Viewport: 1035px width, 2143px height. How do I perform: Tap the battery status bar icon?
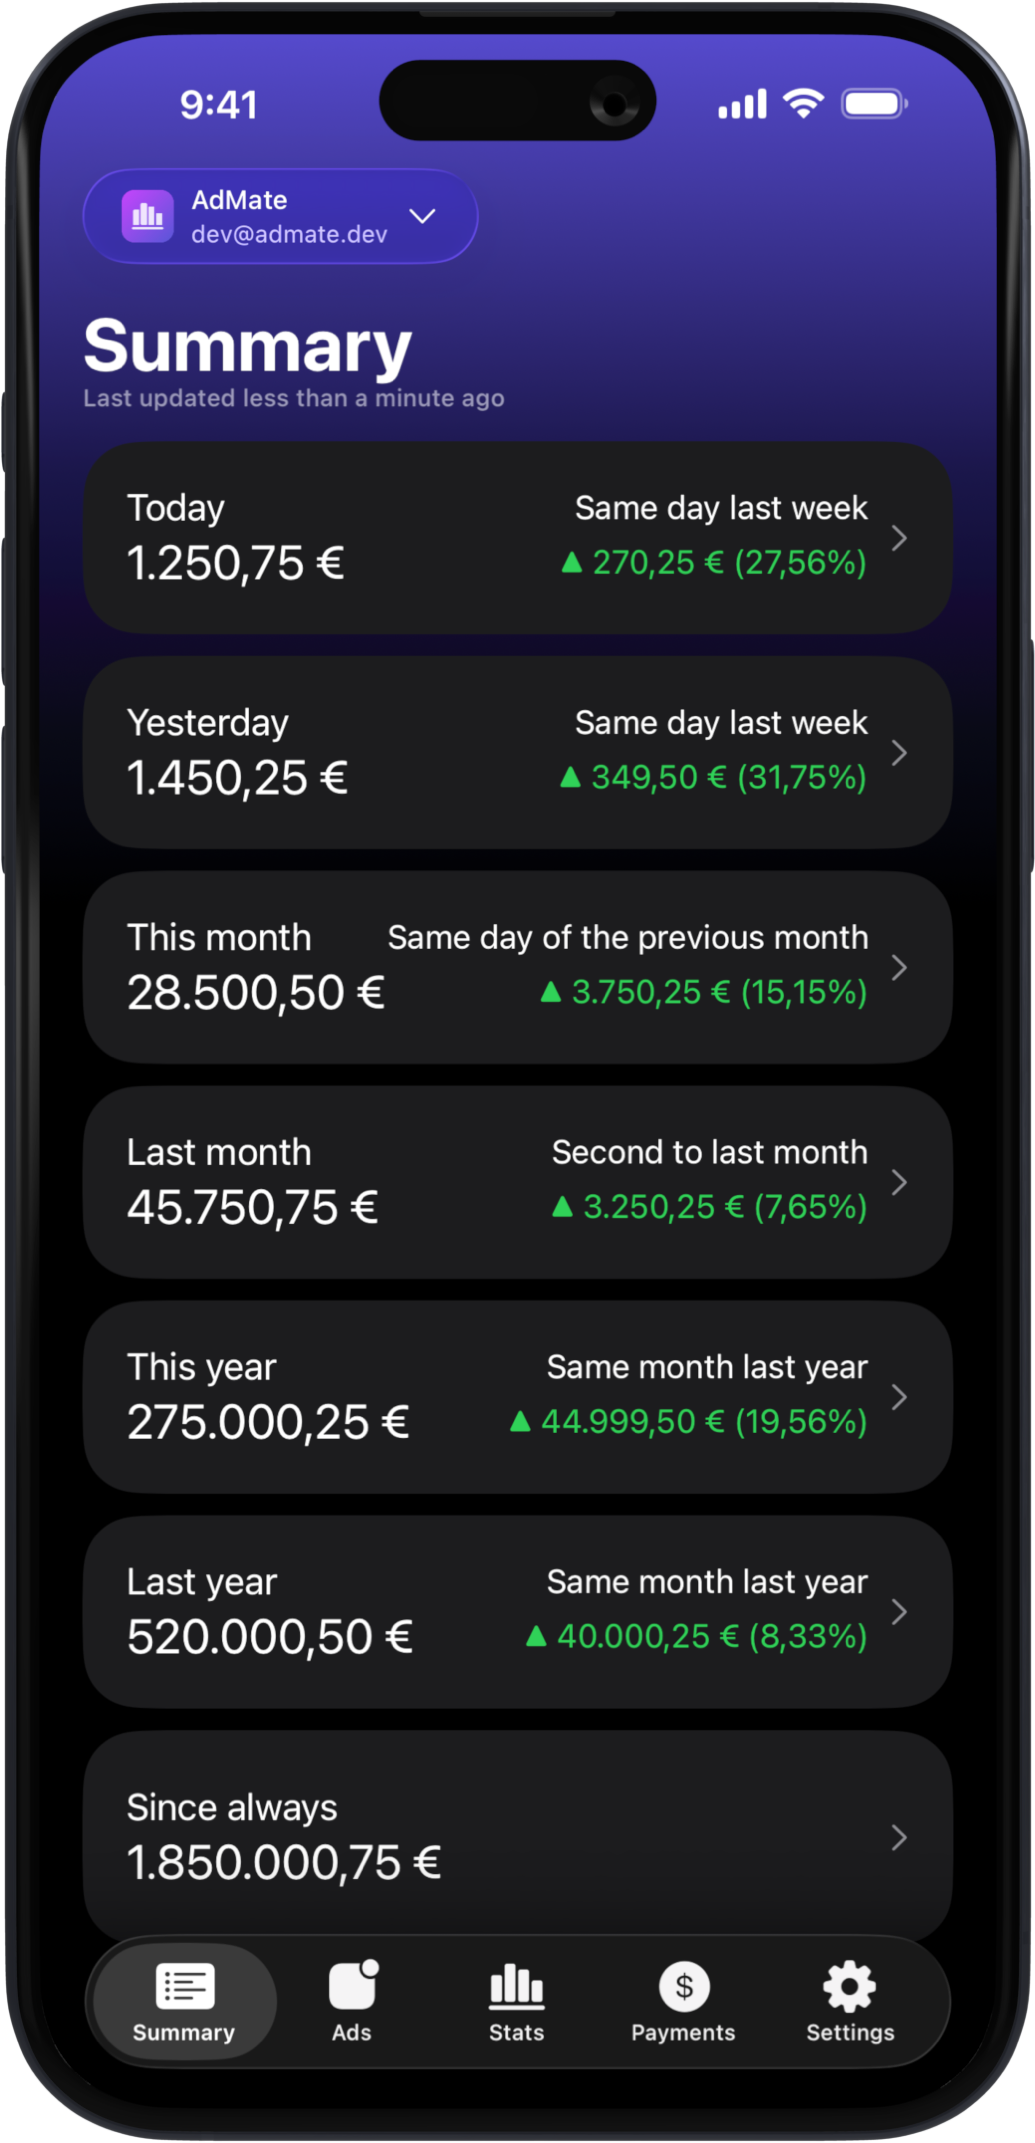(874, 104)
